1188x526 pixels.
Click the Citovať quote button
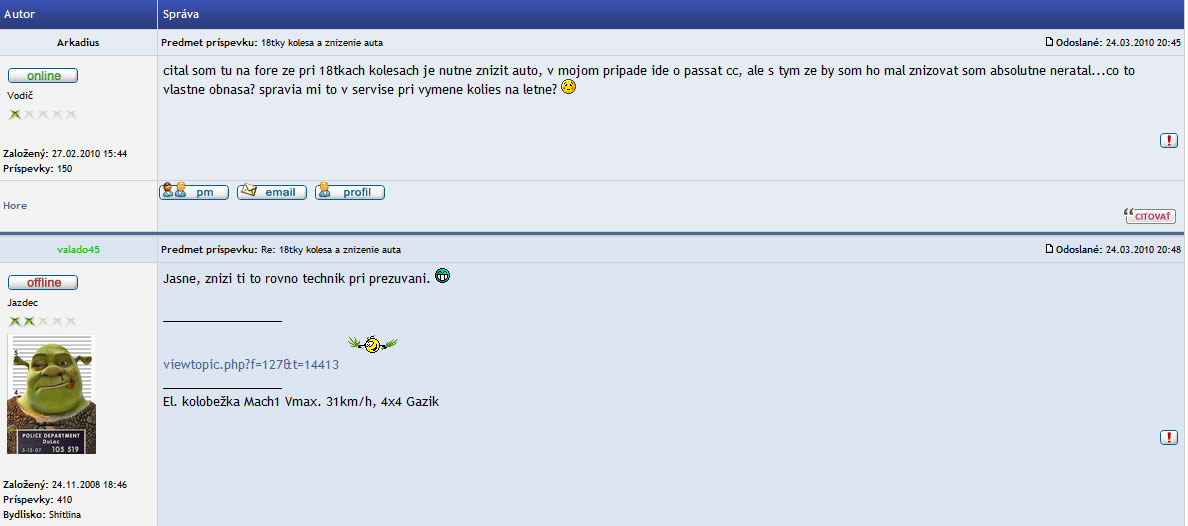point(1150,216)
